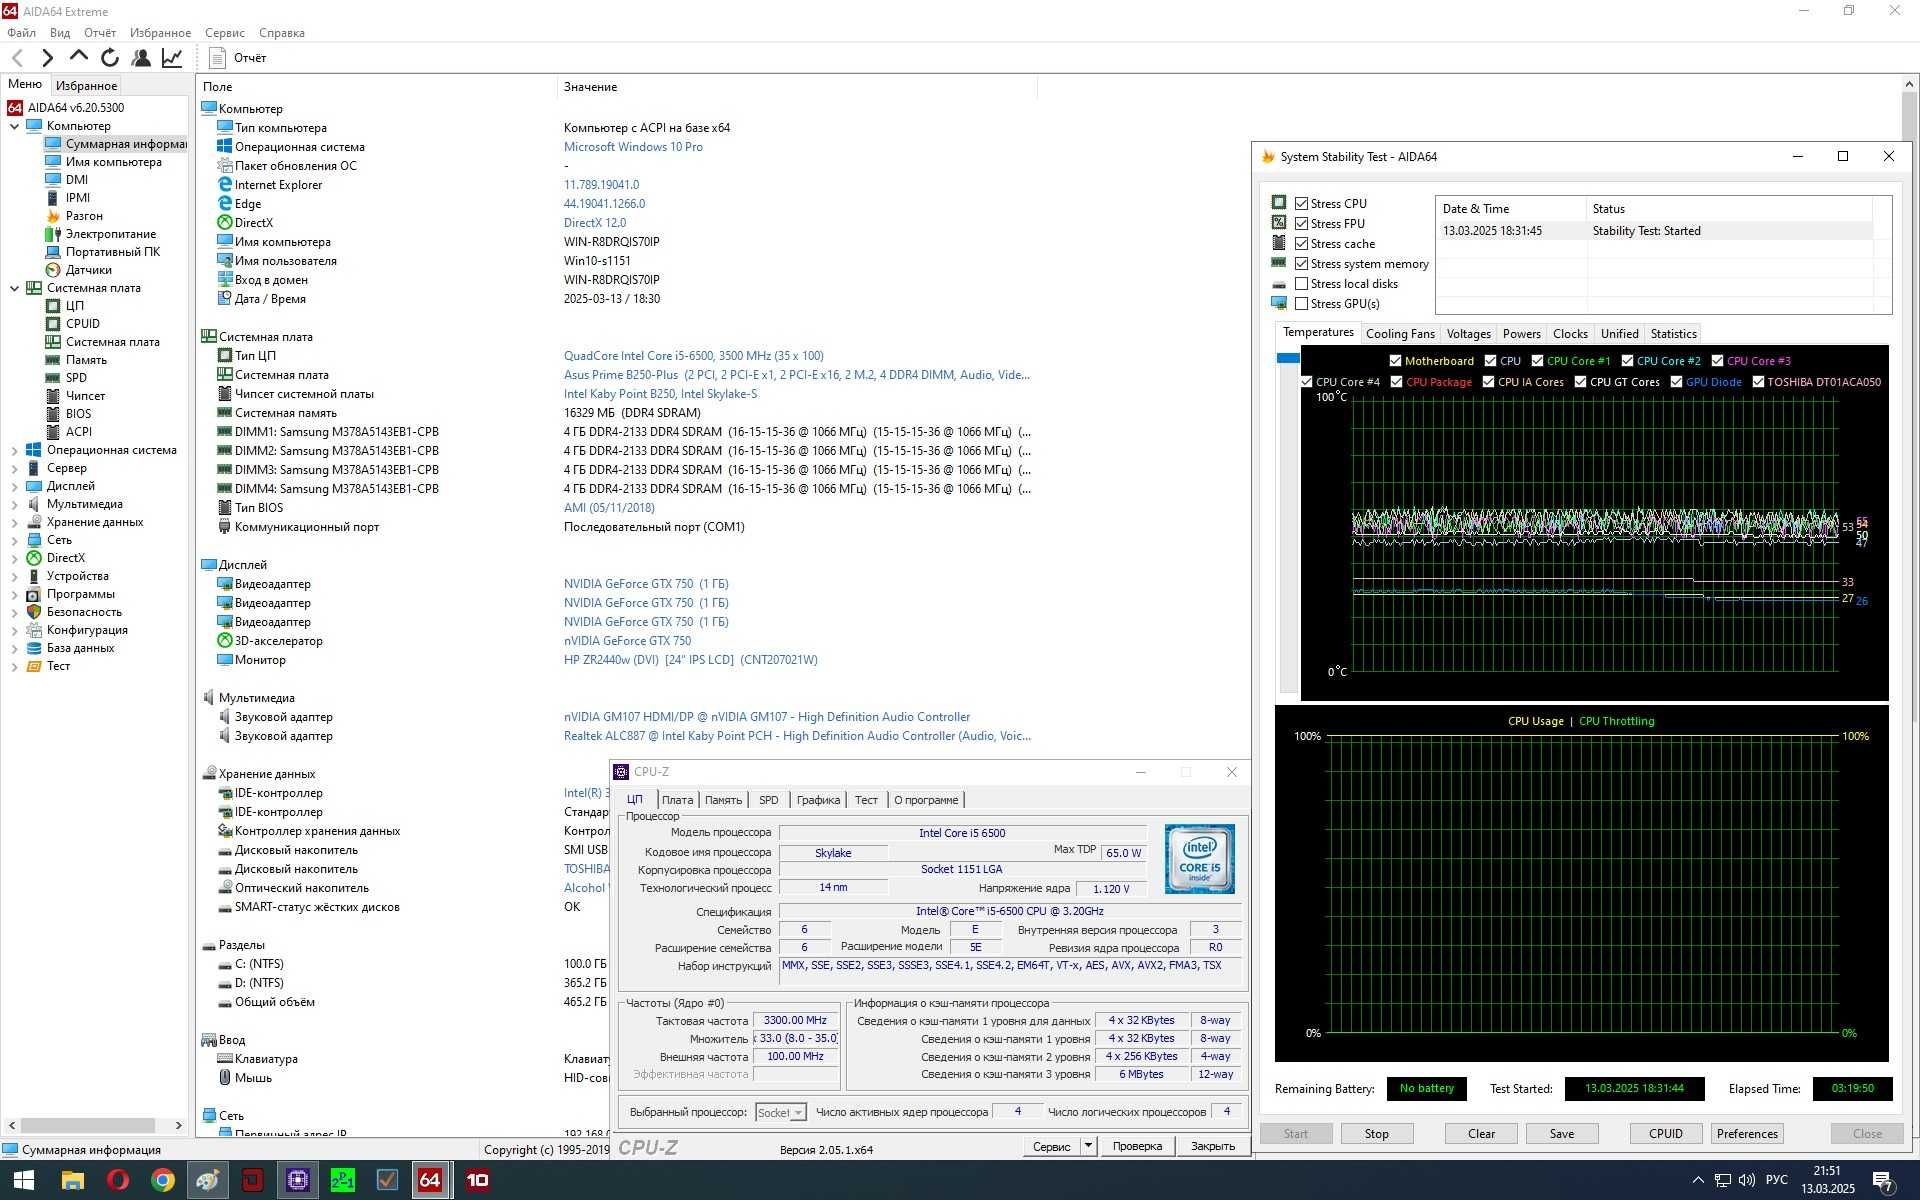Expand Мультимедиа tree node

click(14, 505)
